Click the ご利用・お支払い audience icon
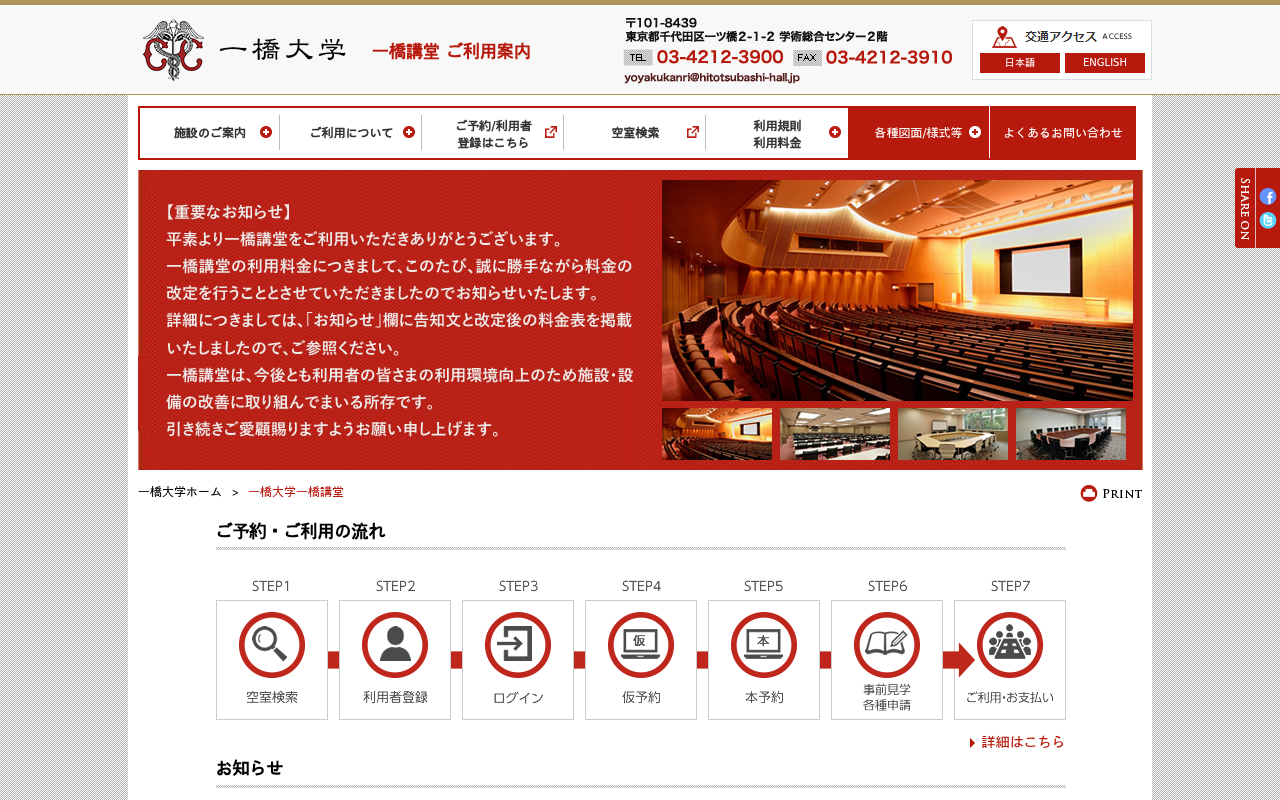The height and width of the screenshot is (800, 1280). 1010,645
